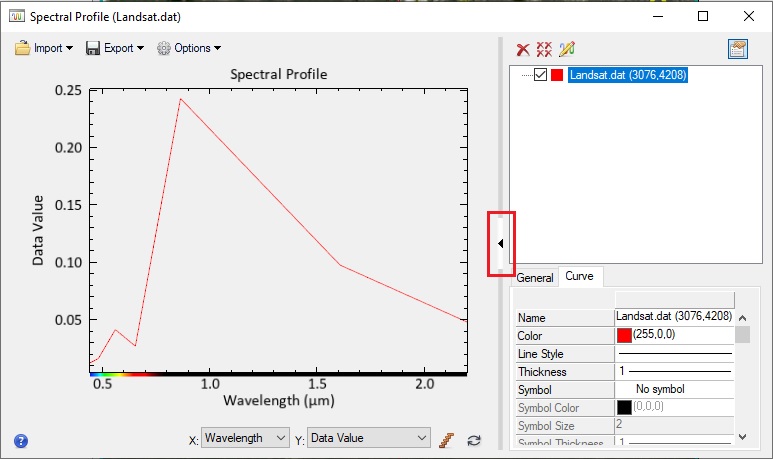Click the refresh plot arrows icon
The width and height of the screenshot is (773, 459).
pos(474,439)
